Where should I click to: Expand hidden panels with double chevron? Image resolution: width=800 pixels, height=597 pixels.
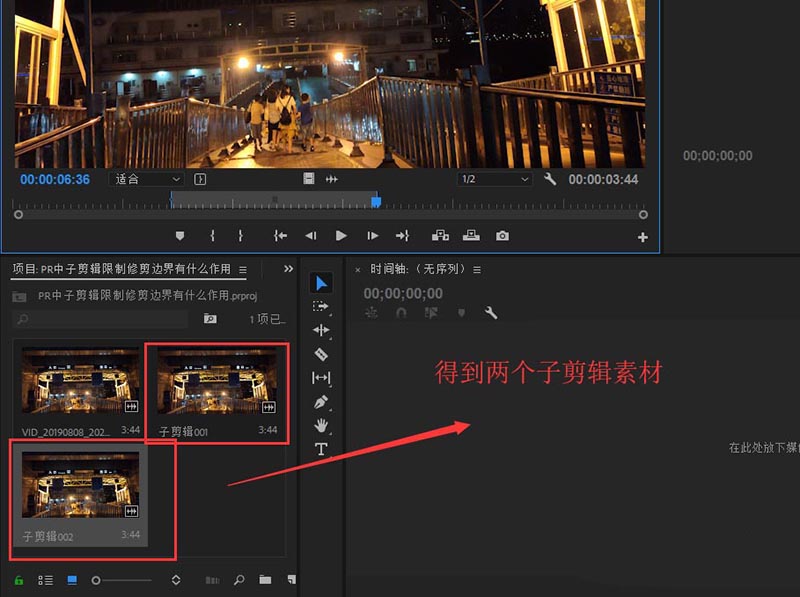[x=289, y=269]
